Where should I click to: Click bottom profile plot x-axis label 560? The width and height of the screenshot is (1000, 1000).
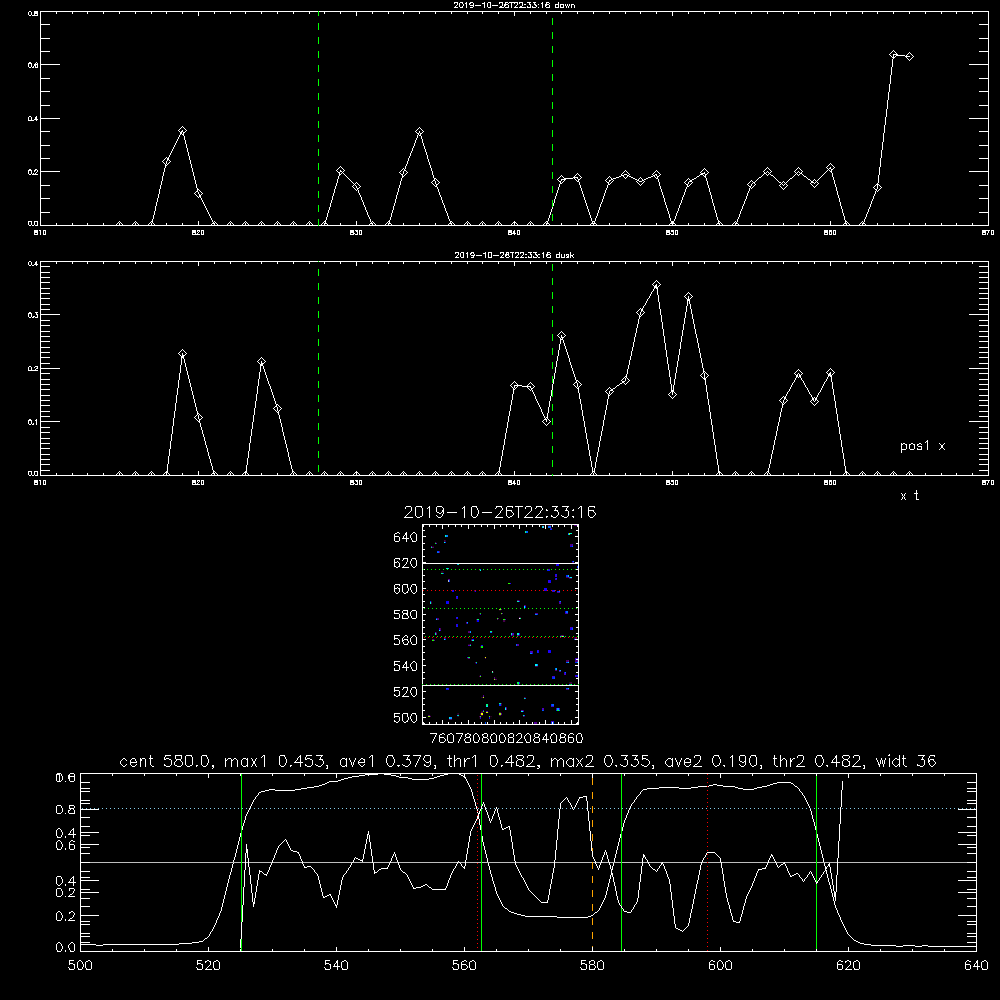point(464,966)
